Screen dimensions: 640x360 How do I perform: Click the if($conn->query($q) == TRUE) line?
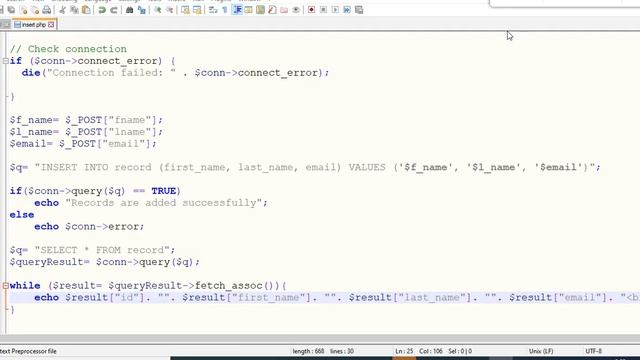pos(95,191)
